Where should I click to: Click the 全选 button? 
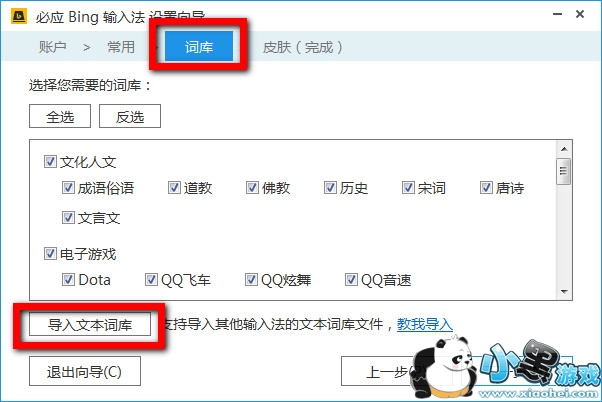coord(60,116)
